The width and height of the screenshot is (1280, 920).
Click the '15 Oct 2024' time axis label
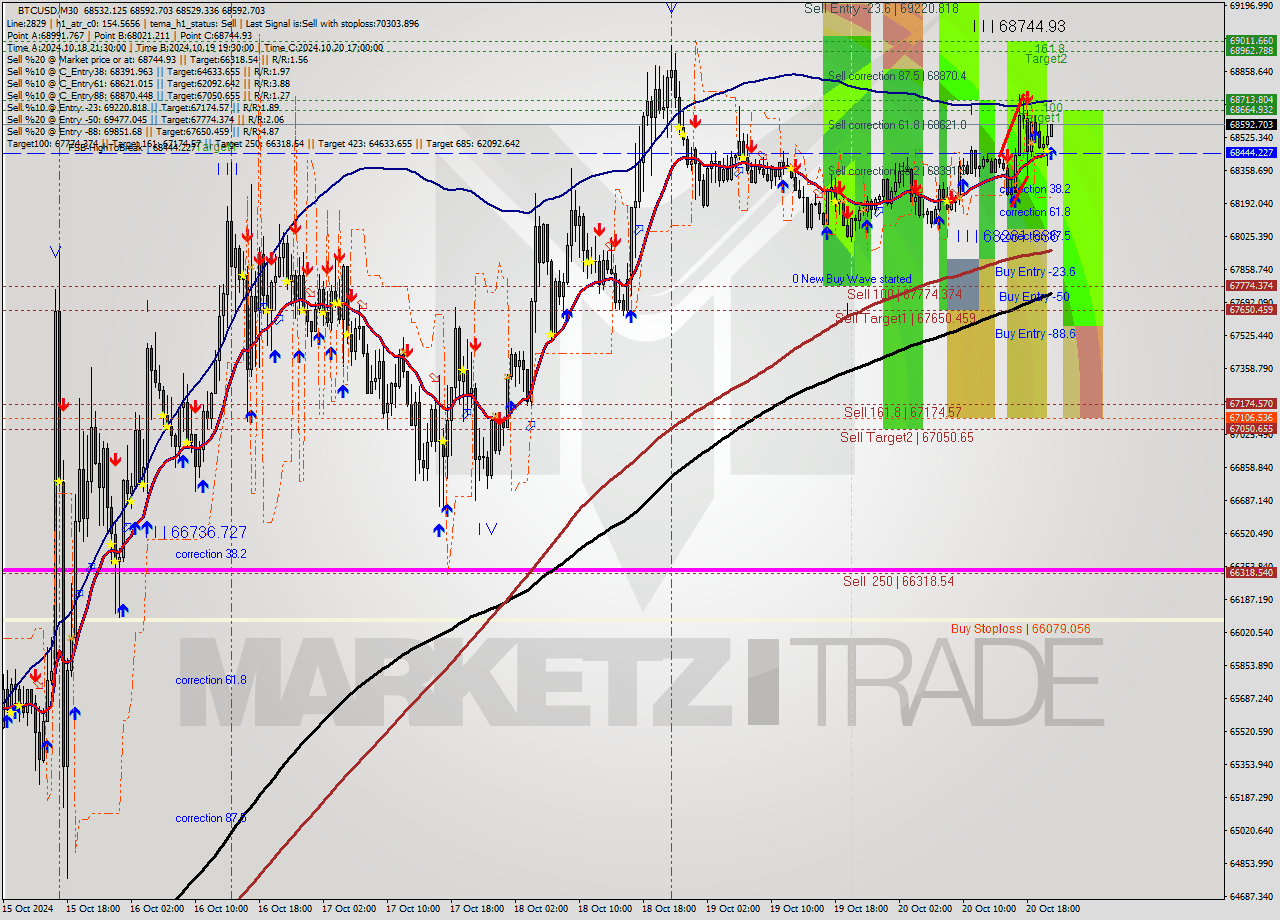coord(27,909)
